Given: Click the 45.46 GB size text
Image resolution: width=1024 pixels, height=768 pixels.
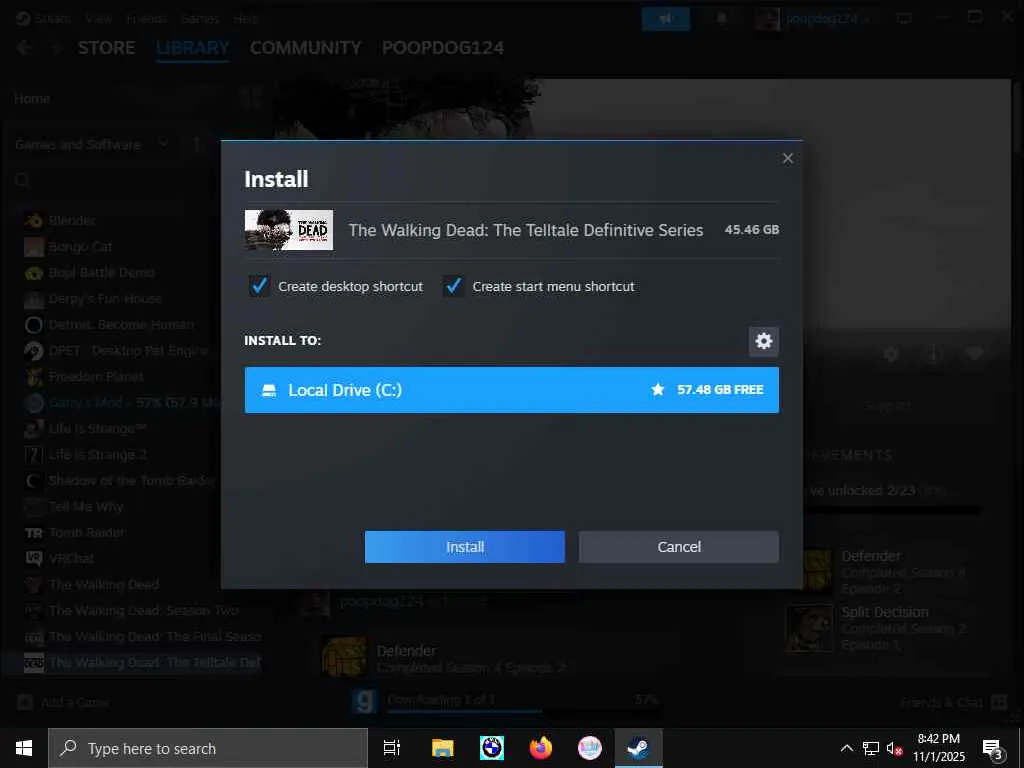Looking at the screenshot, I should pyautogui.click(x=752, y=230).
